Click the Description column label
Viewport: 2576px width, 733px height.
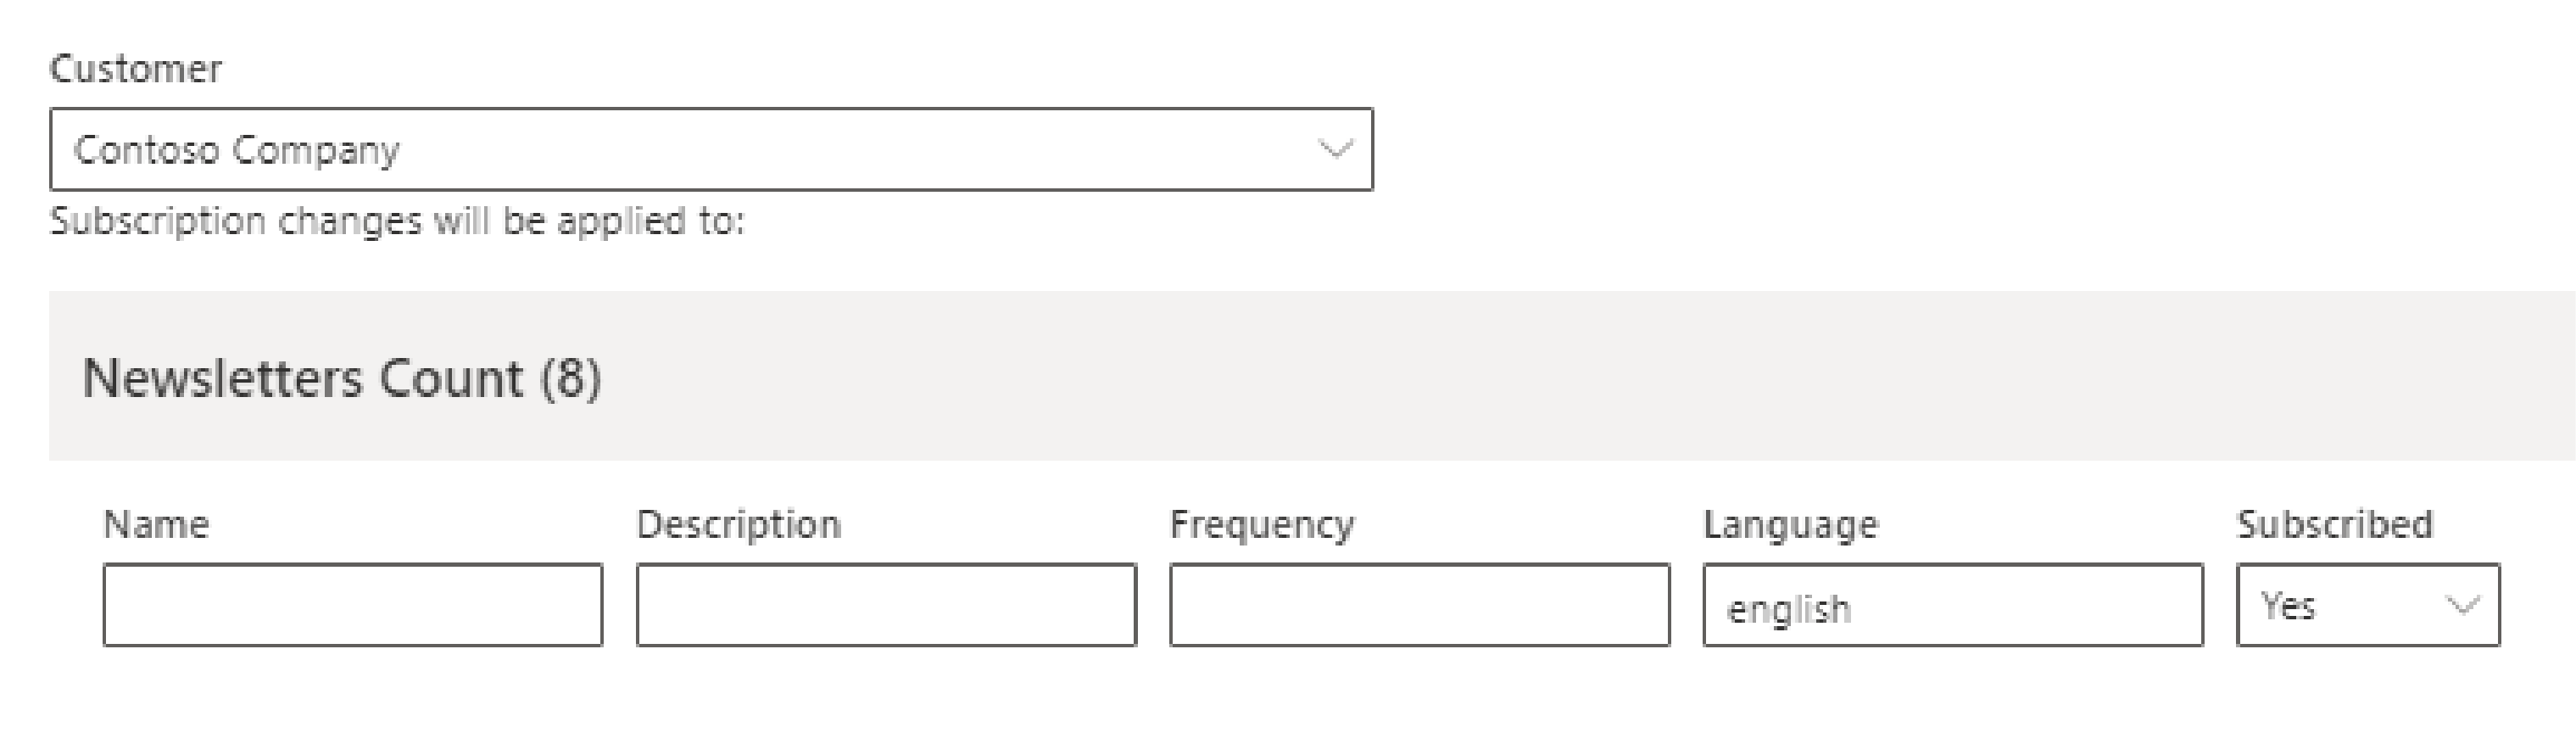[x=739, y=525]
